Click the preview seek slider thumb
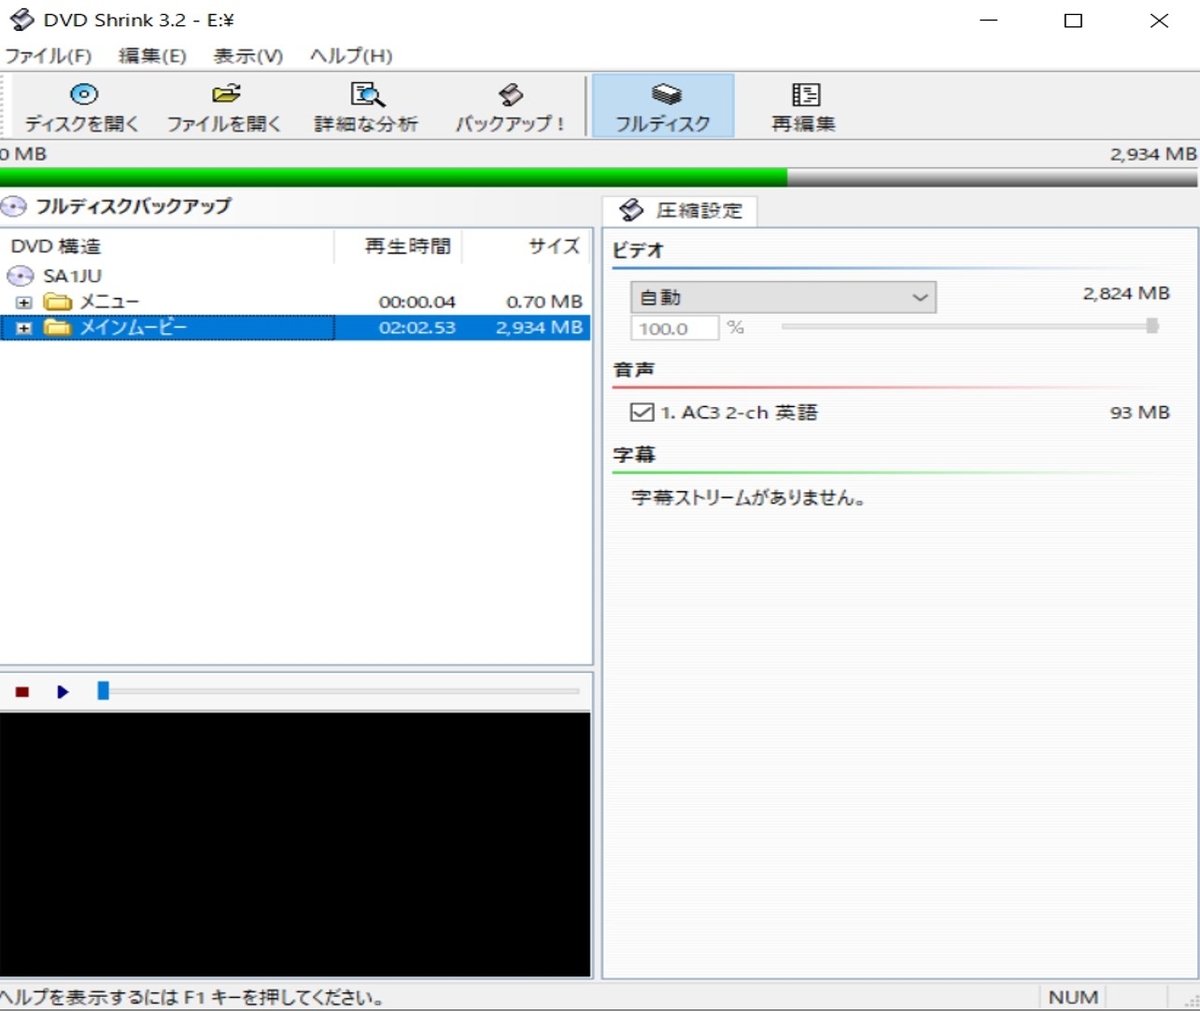 (103, 691)
